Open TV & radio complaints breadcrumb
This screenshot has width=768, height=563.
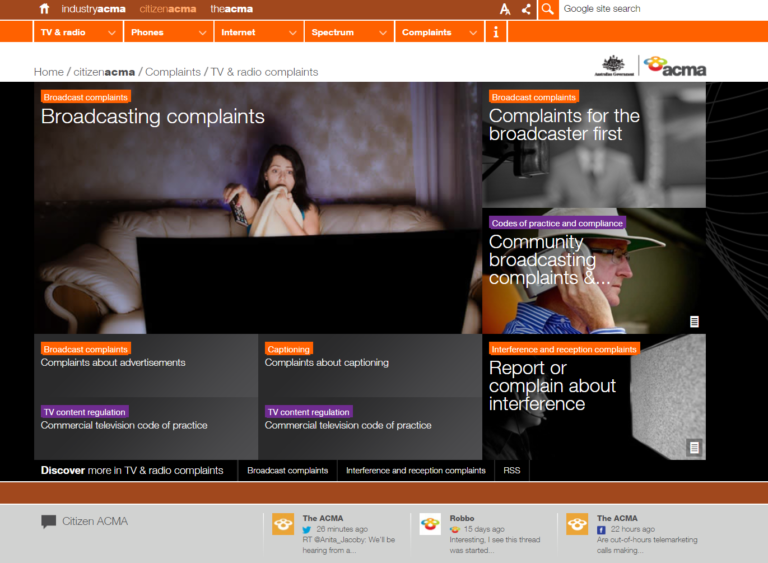(x=264, y=72)
